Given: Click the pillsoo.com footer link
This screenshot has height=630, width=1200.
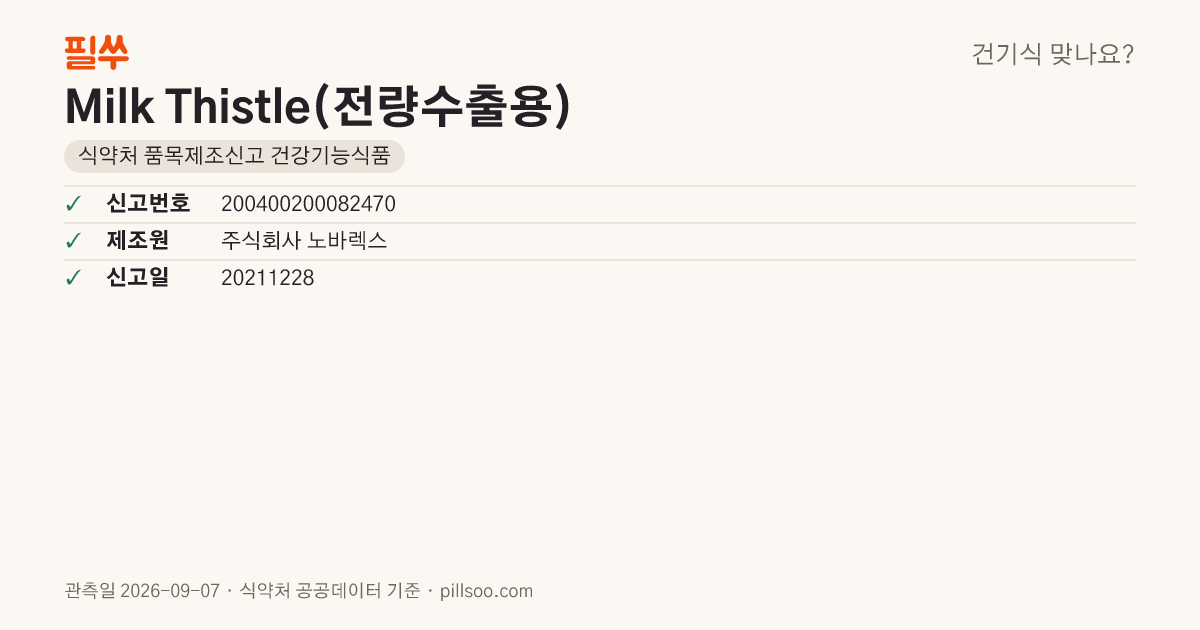Looking at the screenshot, I should click(486, 591).
